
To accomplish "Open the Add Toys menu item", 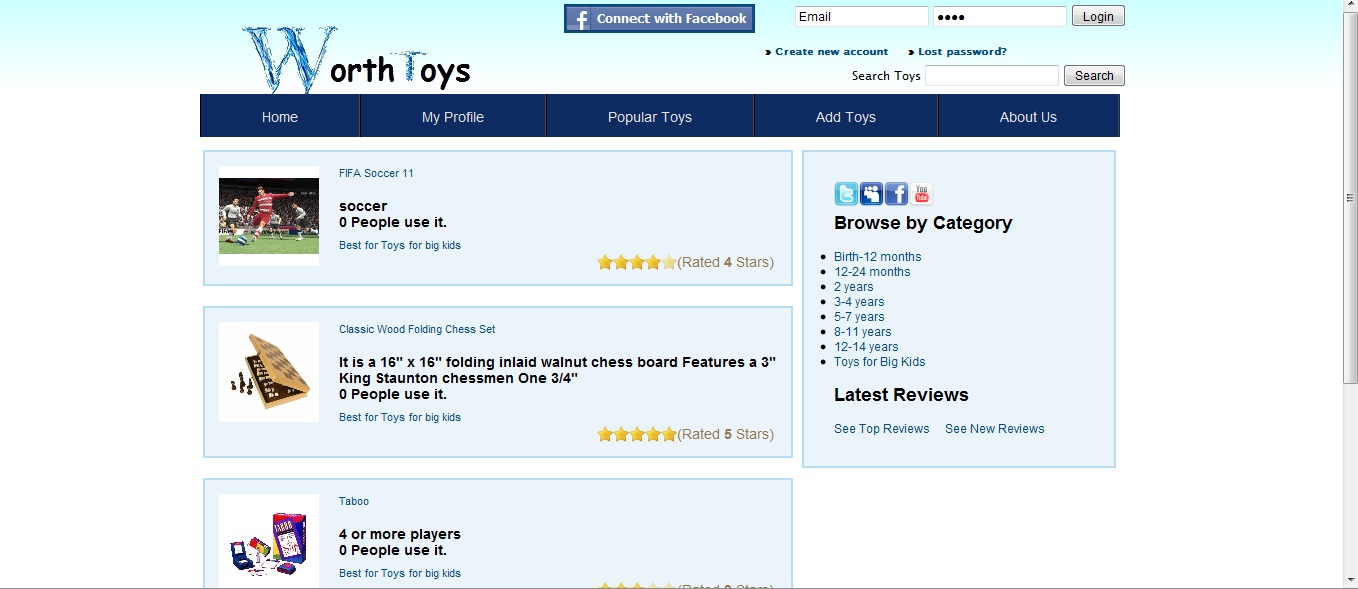I will [845, 117].
